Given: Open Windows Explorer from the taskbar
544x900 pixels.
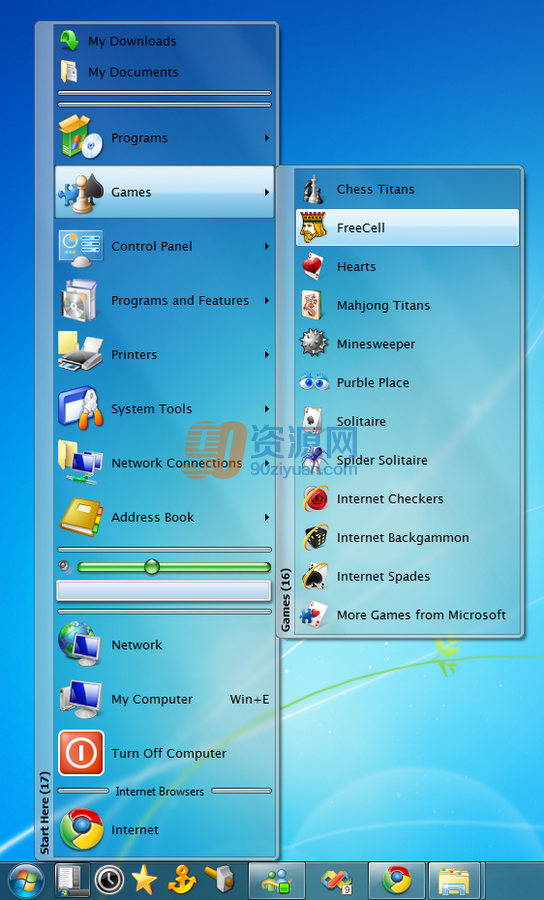Looking at the screenshot, I should tap(454, 880).
